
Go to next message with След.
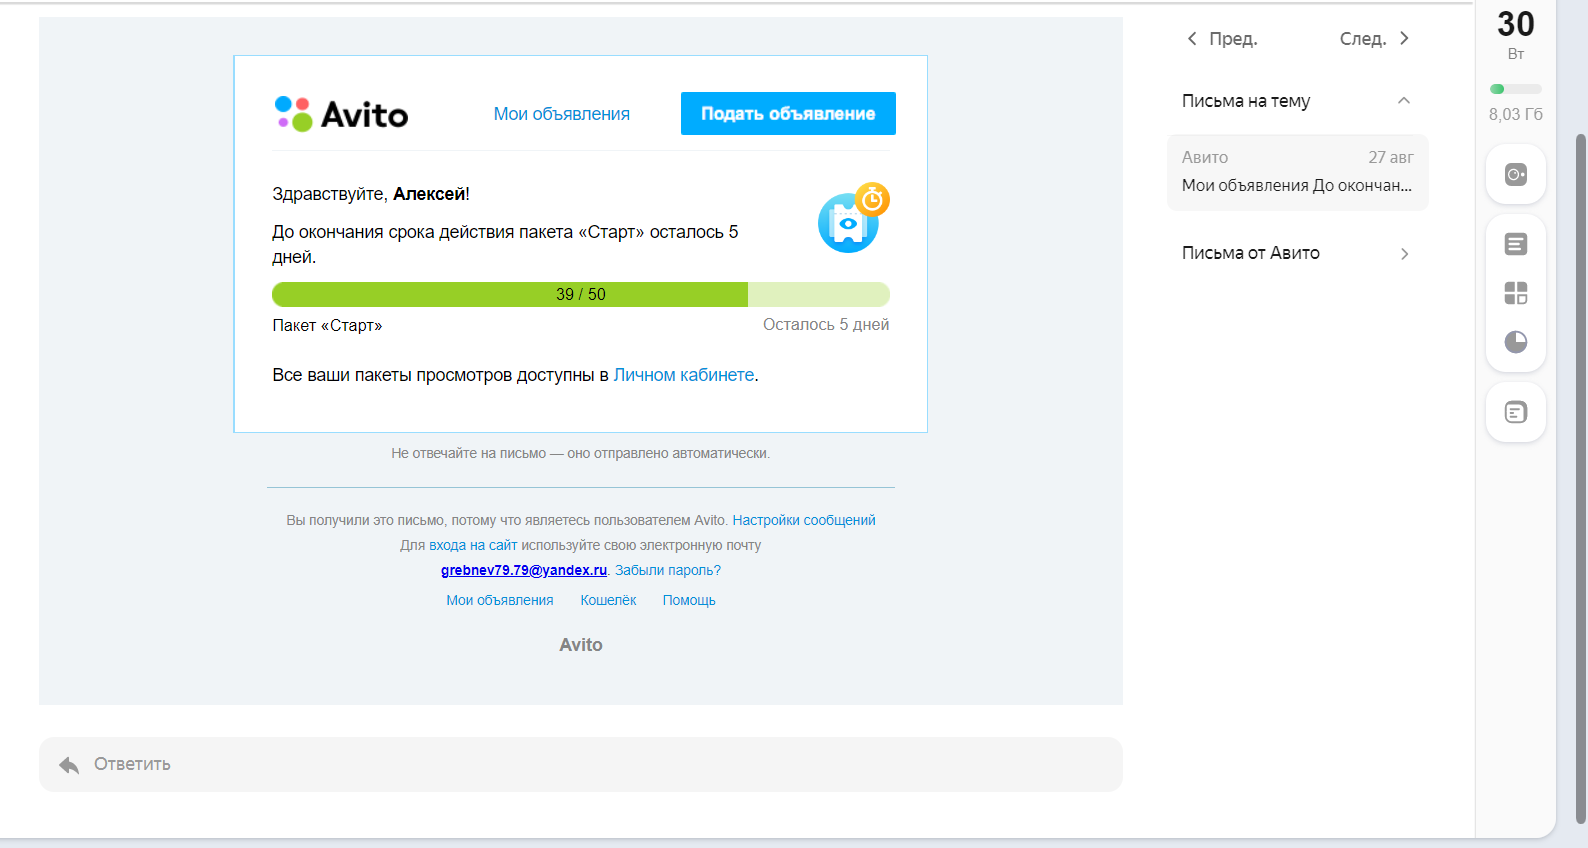1375,39
